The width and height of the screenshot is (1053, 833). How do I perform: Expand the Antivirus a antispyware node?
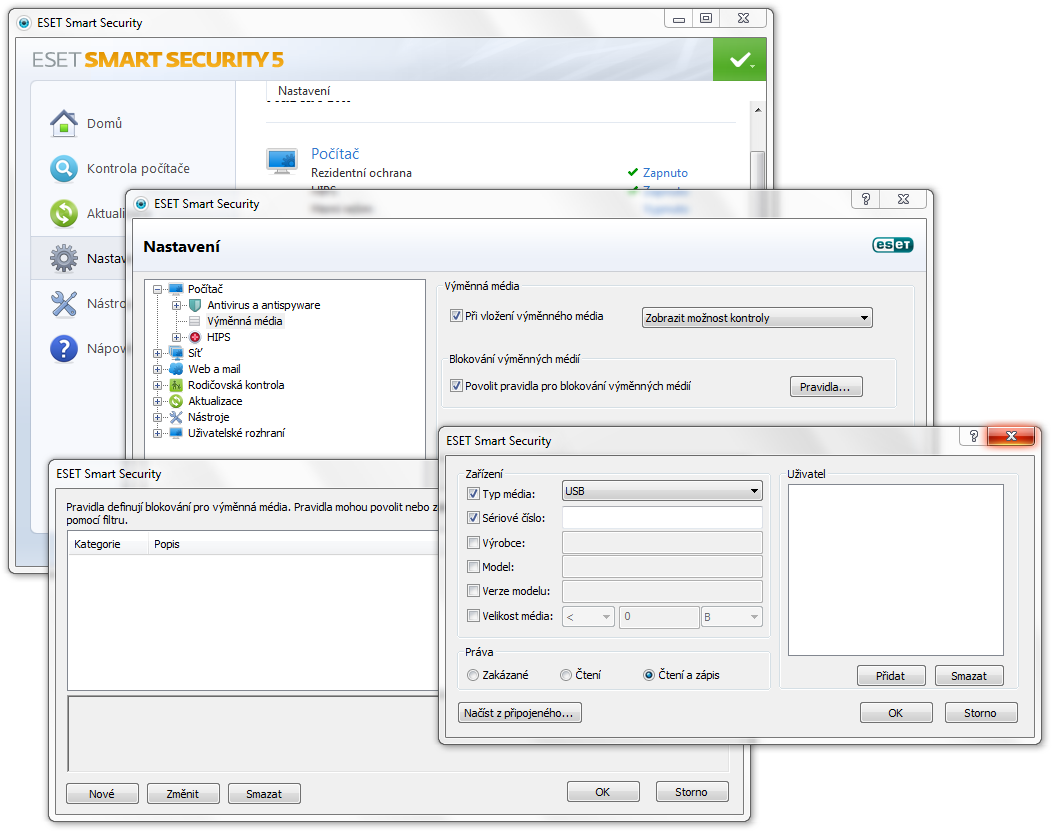[x=176, y=306]
